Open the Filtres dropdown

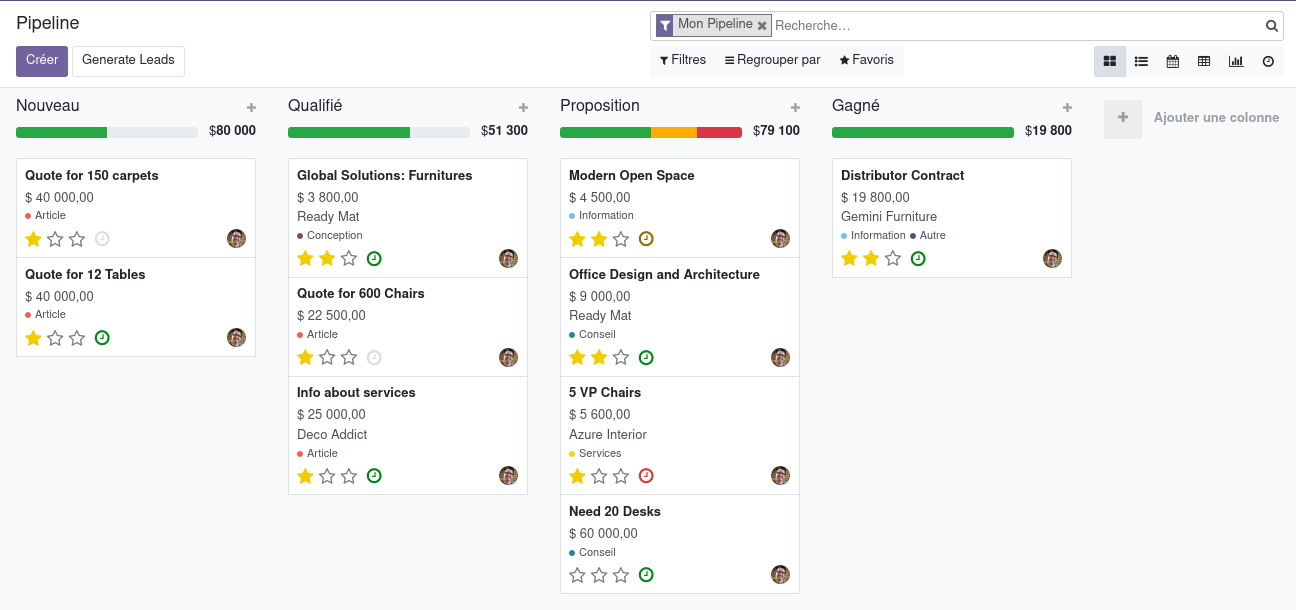pyautogui.click(x=683, y=60)
